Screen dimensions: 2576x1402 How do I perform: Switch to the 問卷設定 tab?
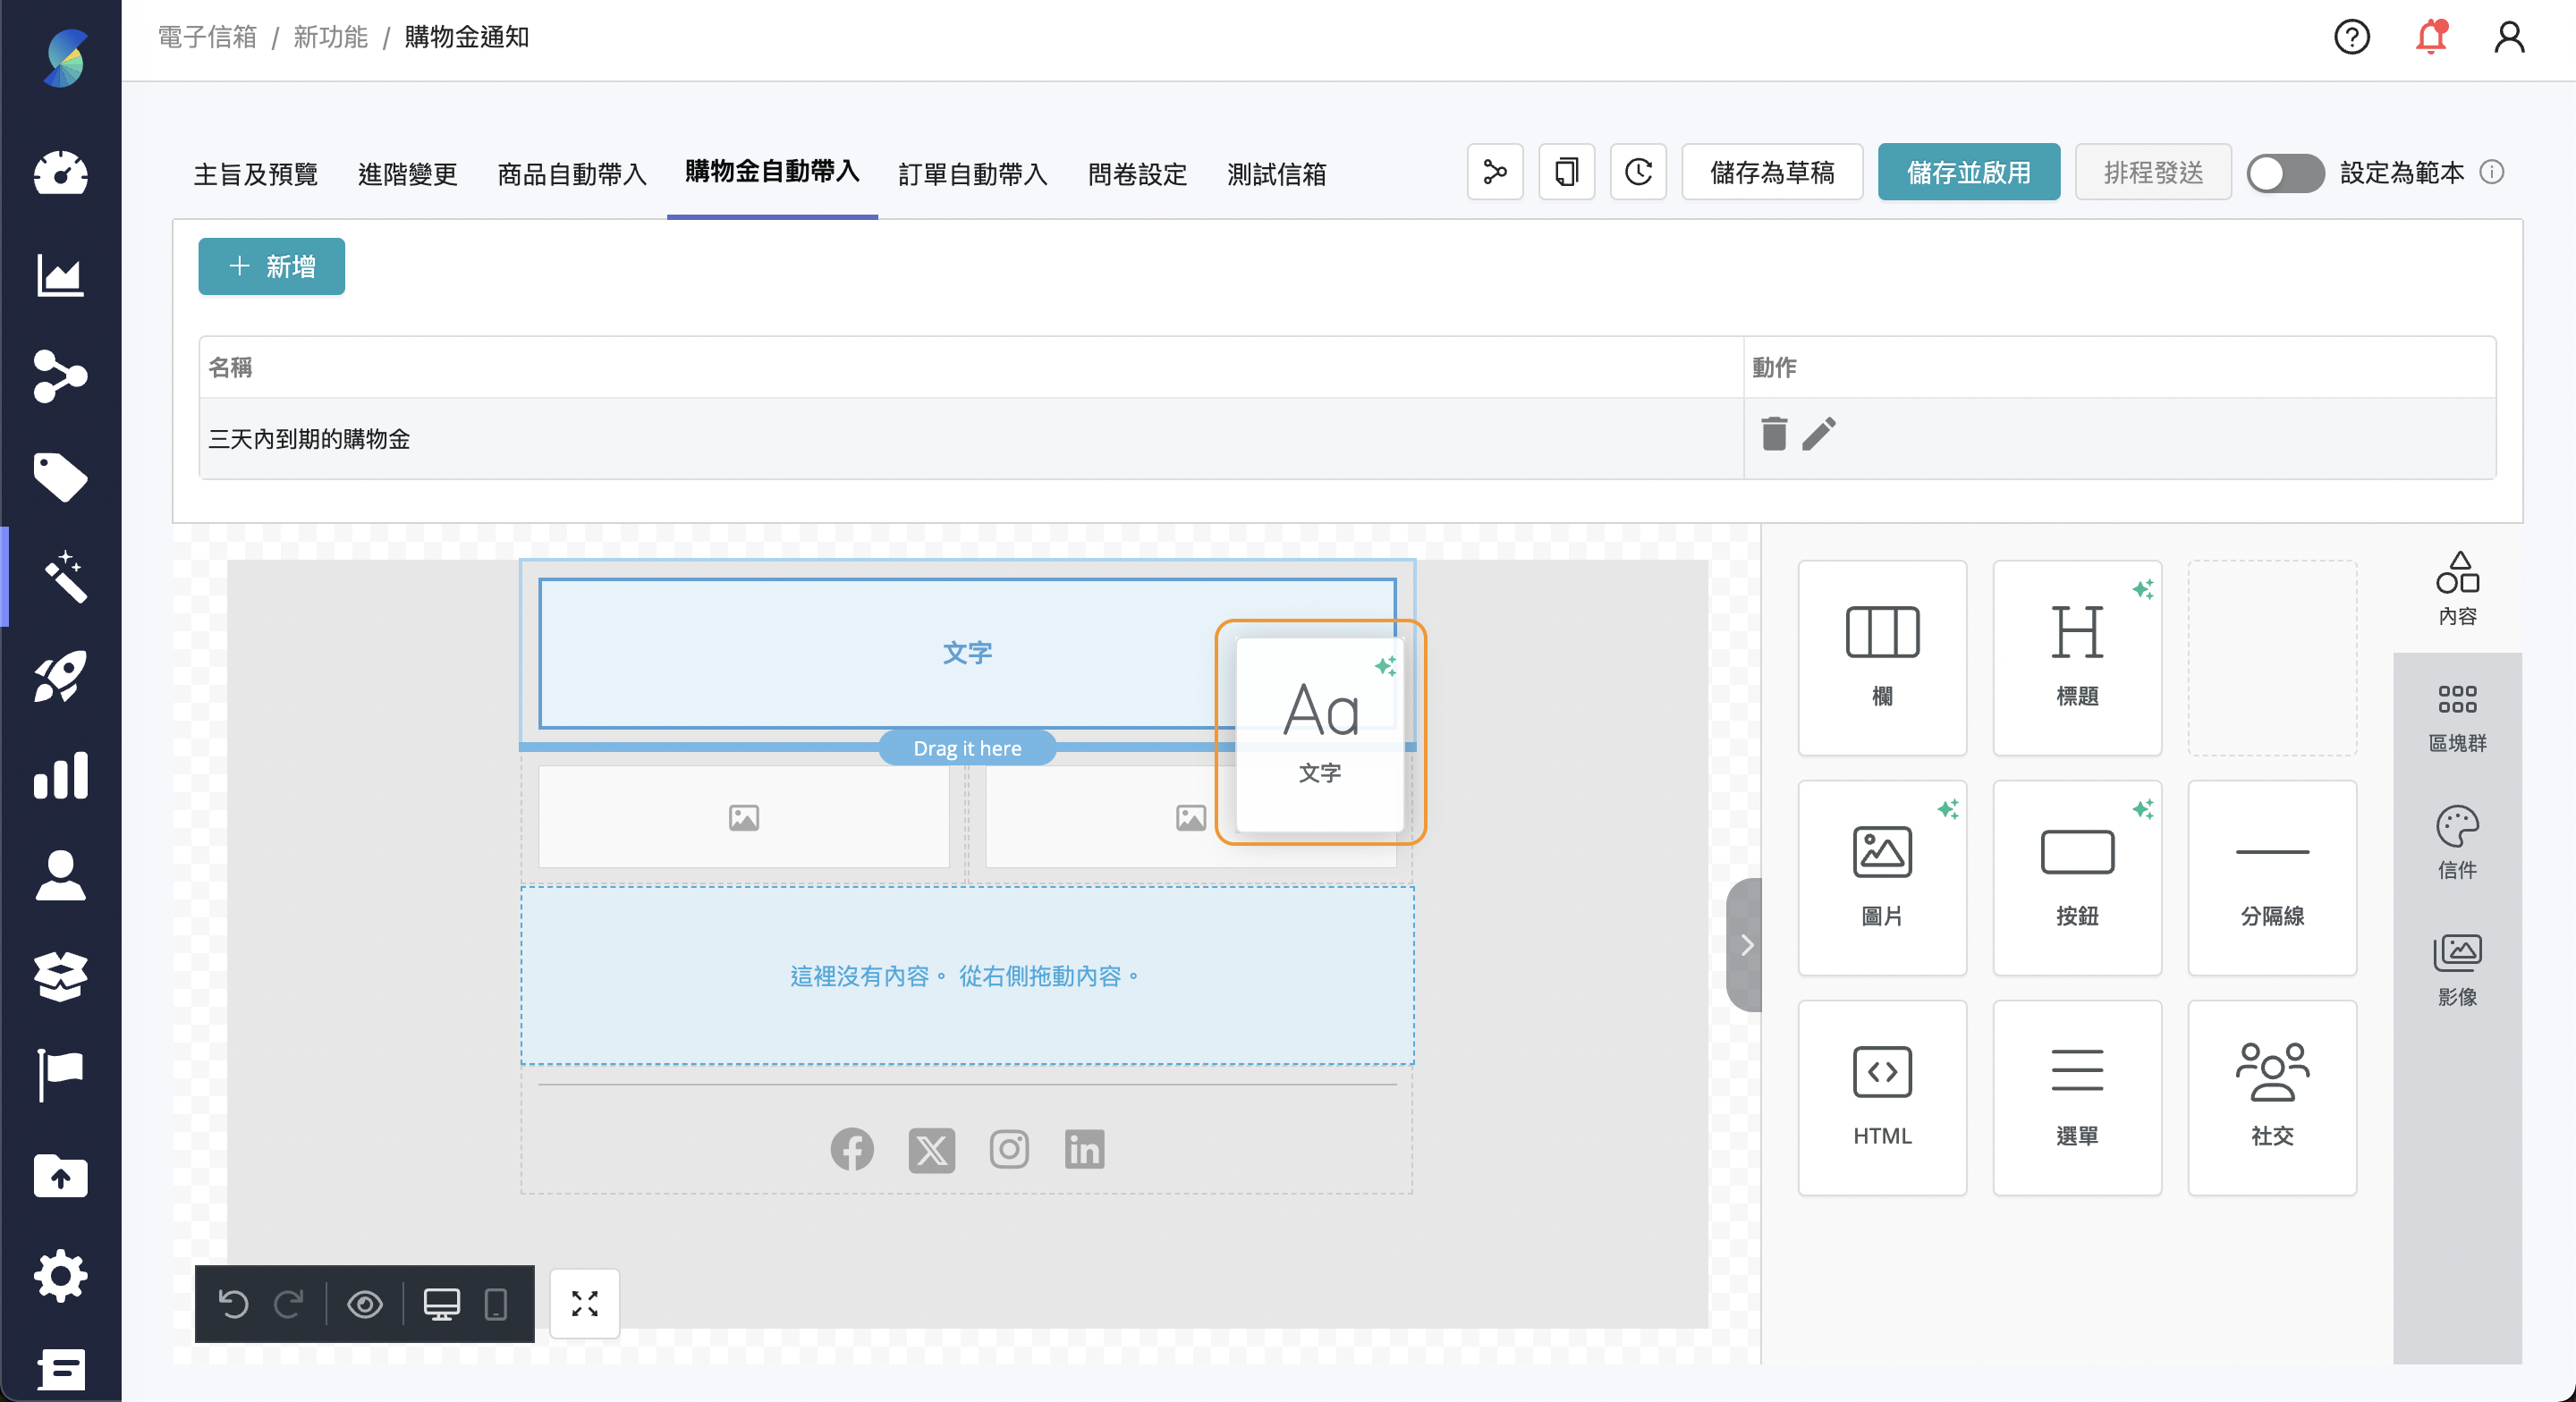coord(1137,174)
